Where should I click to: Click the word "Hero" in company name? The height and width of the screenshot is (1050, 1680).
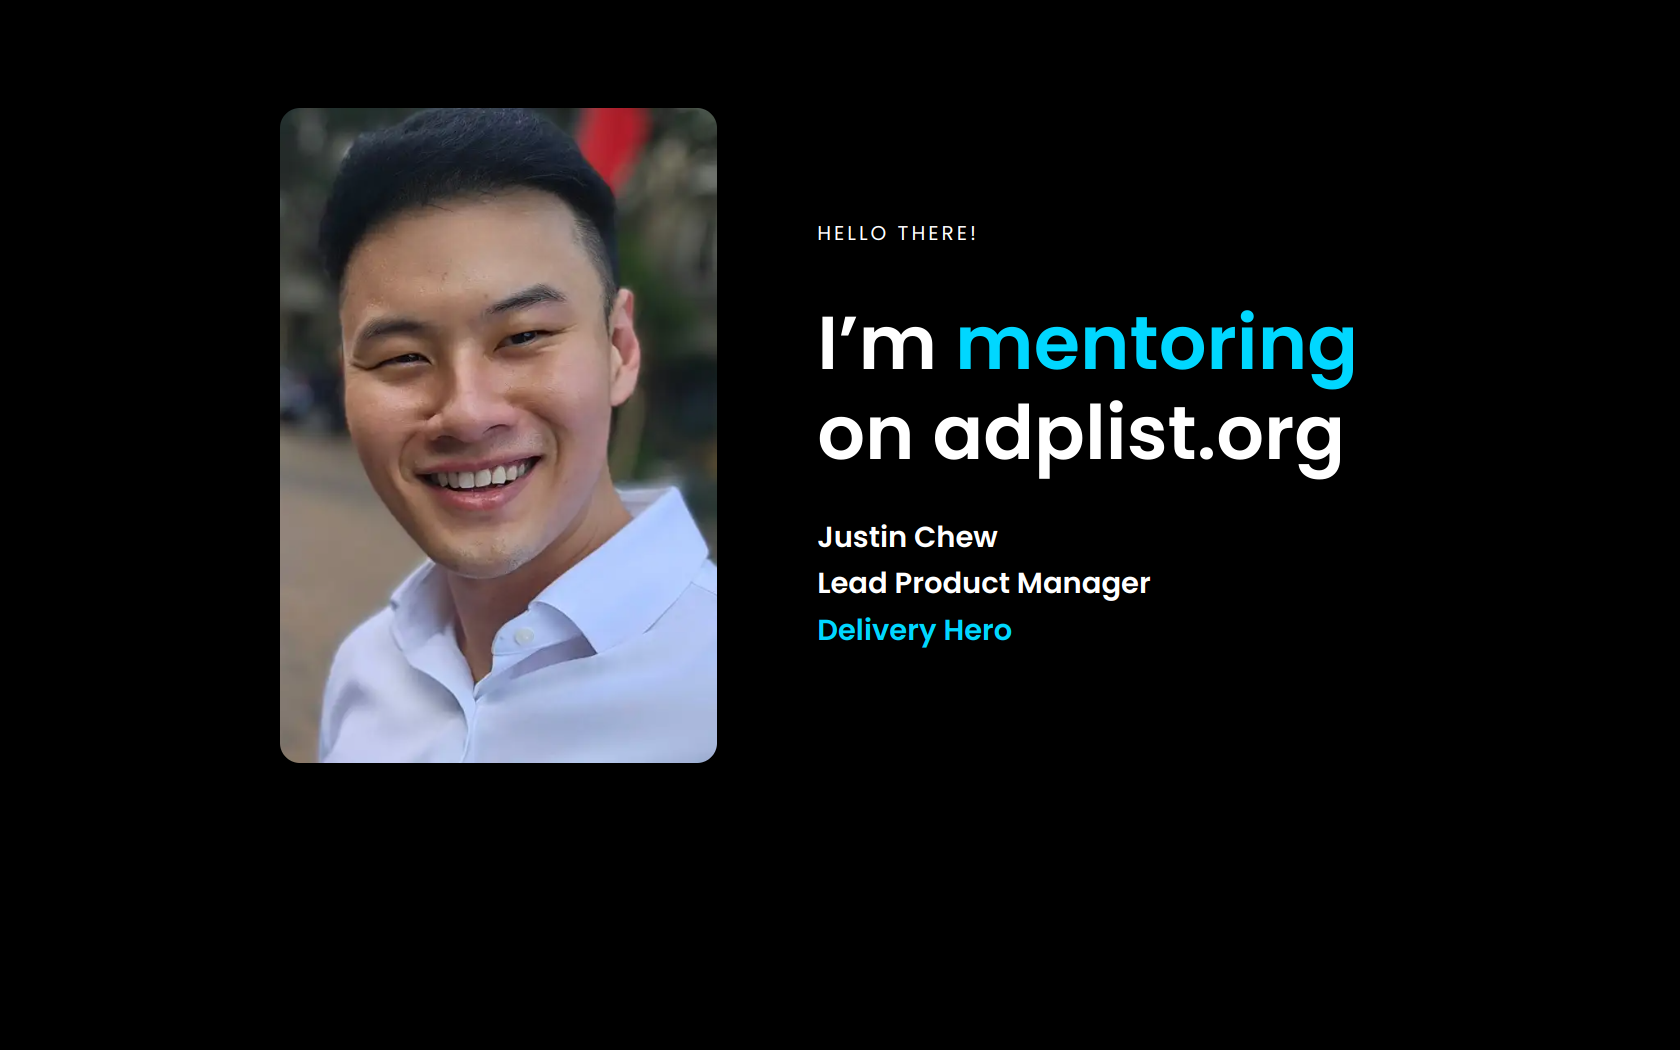[977, 630]
